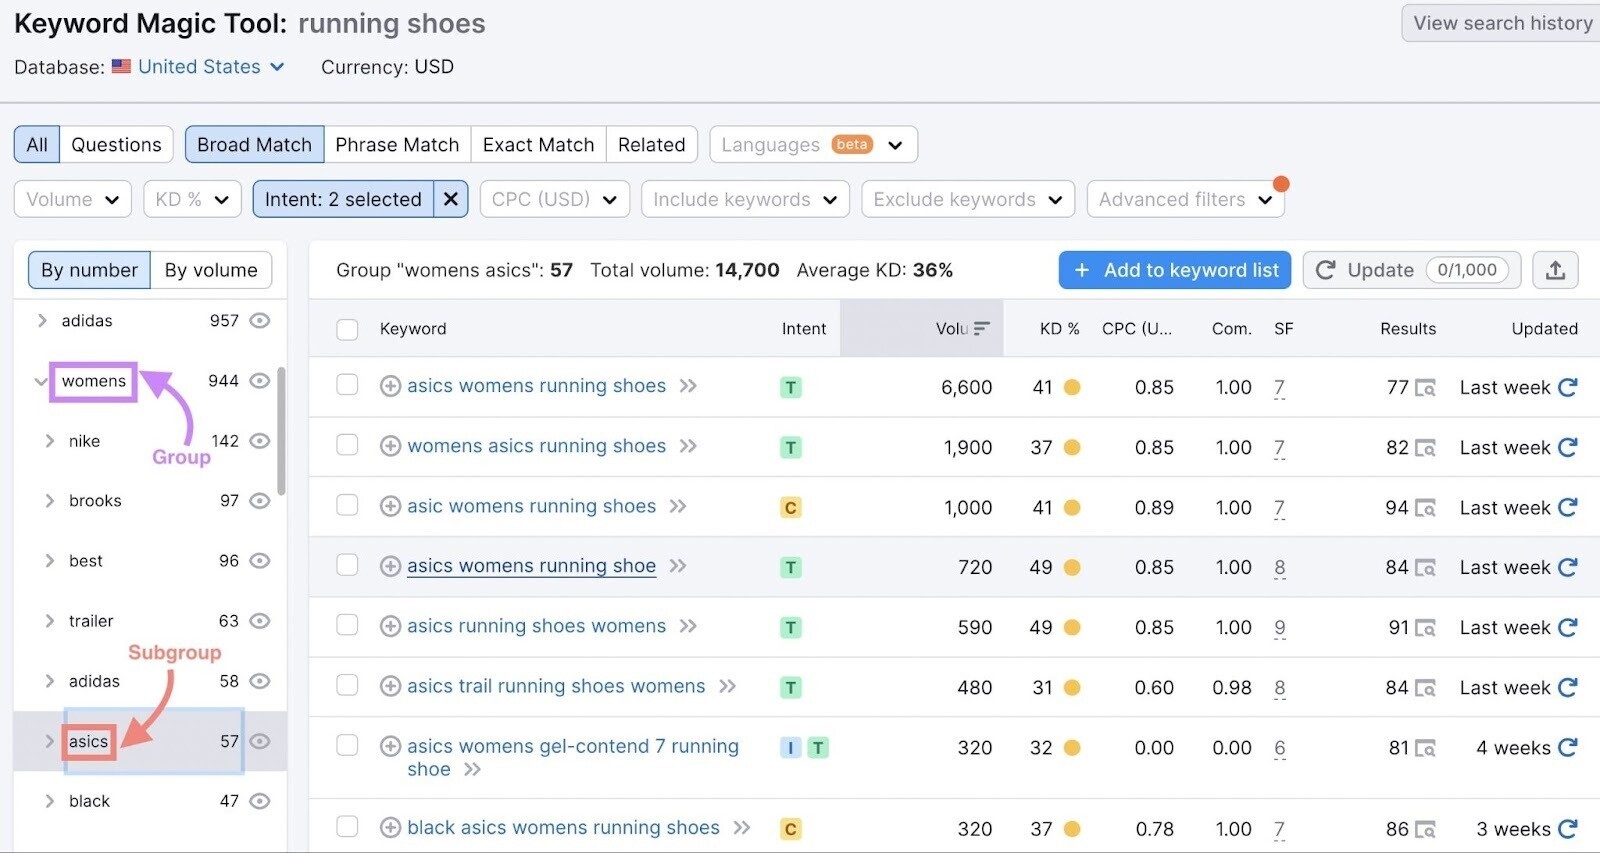
Task: Refresh metrics for 'asic womens running shoes'
Action: click(x=1568, y=507)
